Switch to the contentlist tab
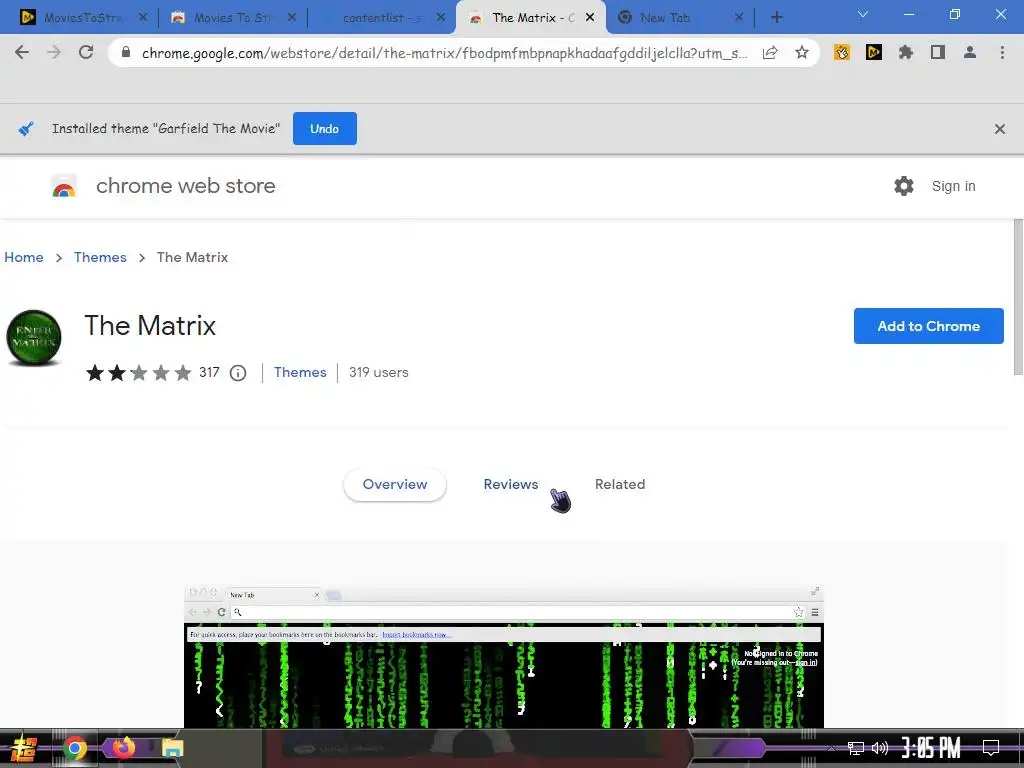Image resolution: width=1024 pixels, height=768 pixels. click(x=380, y=17)
